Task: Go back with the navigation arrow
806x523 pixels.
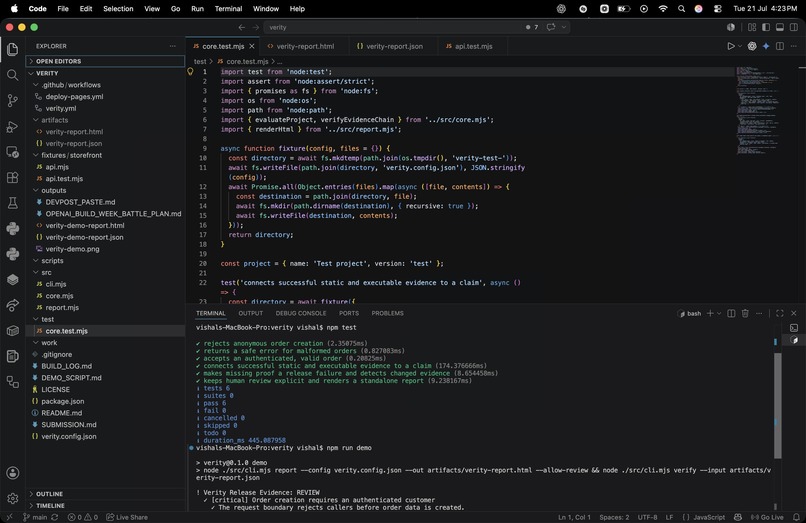Action: click(x=242, y=27)
